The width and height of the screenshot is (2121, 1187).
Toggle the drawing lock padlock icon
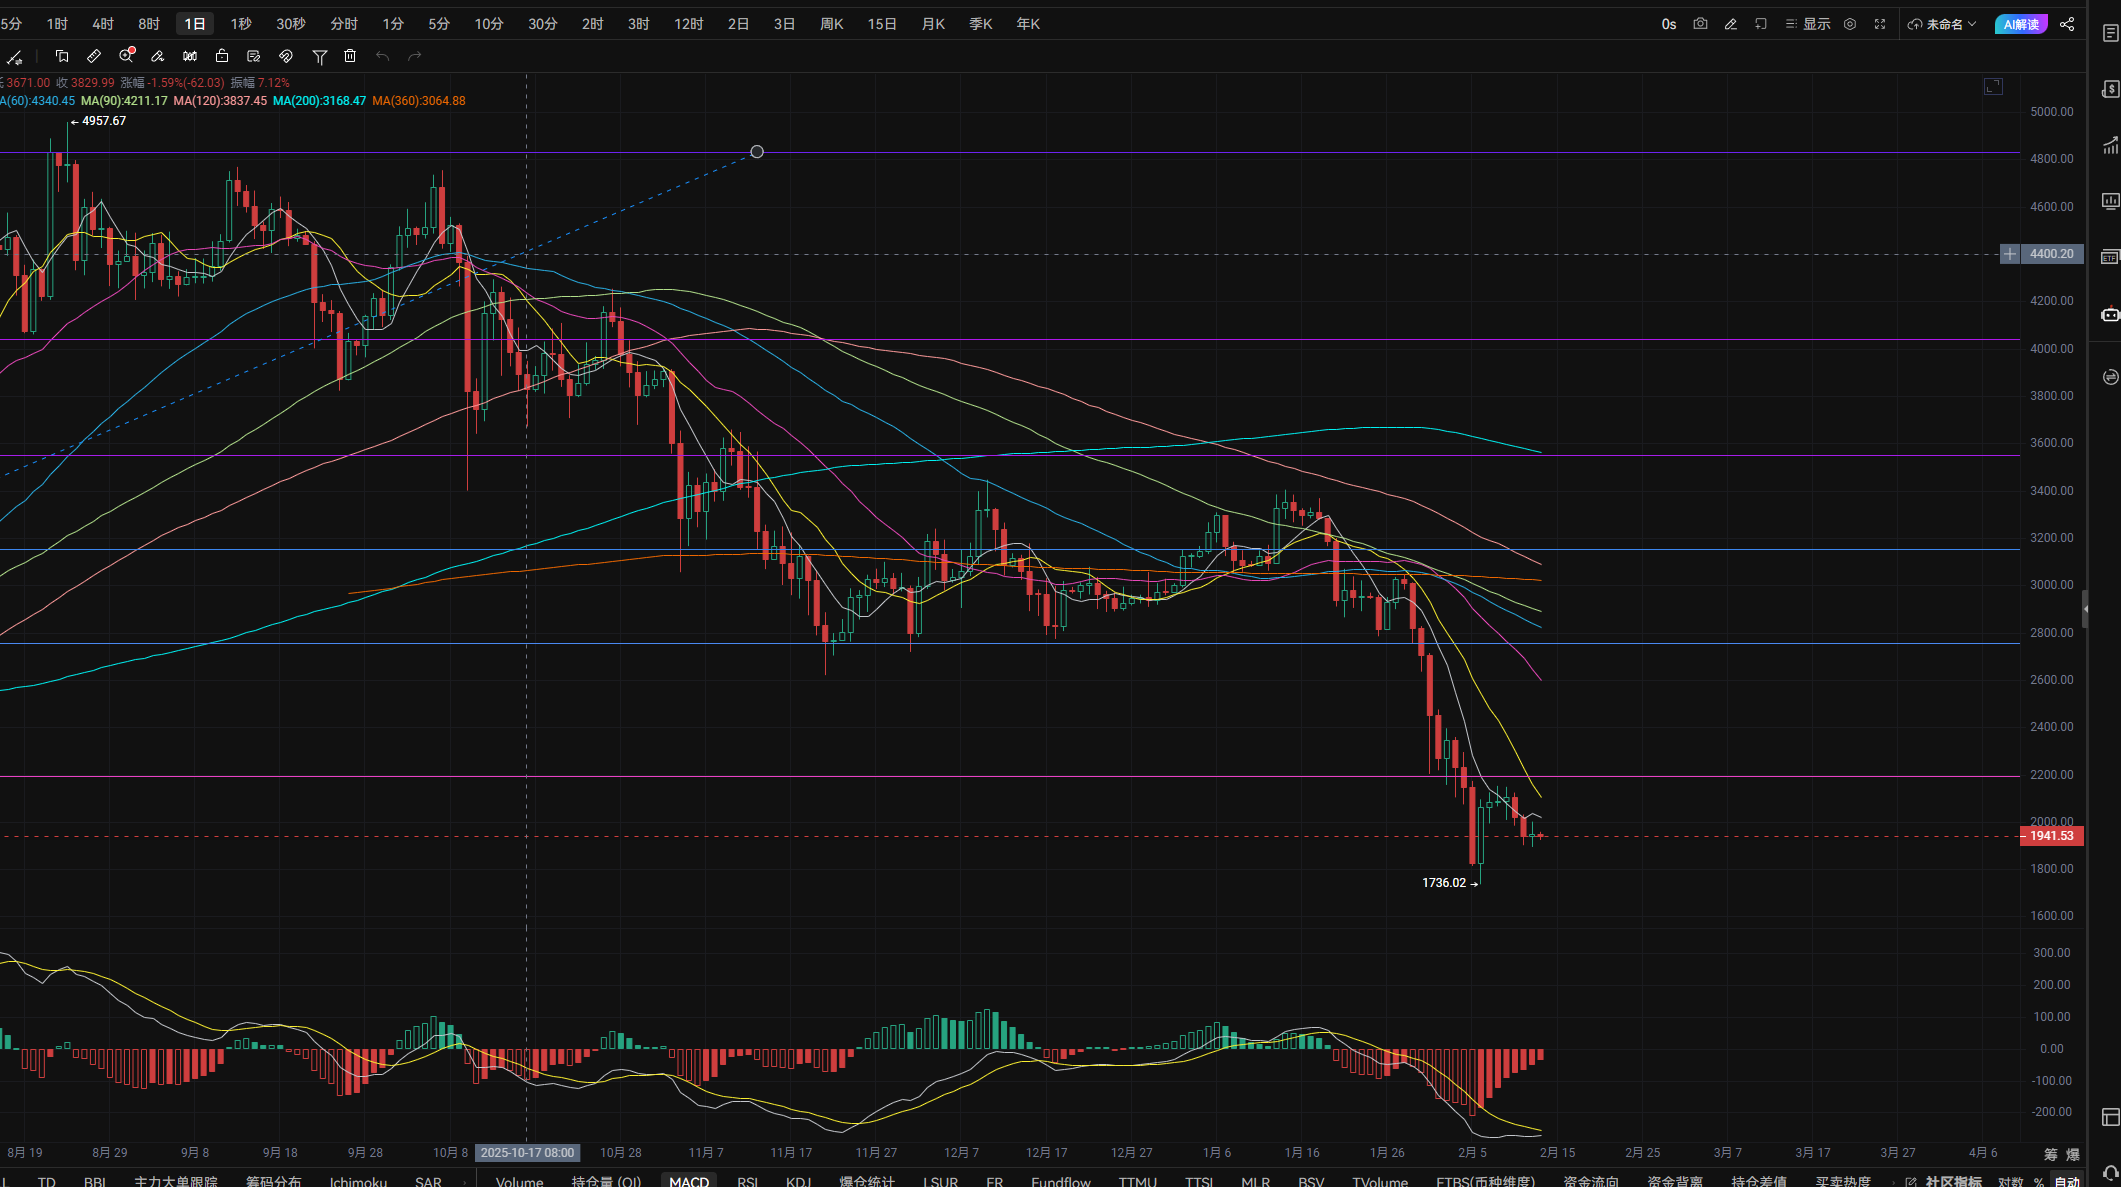coord(222,56)
